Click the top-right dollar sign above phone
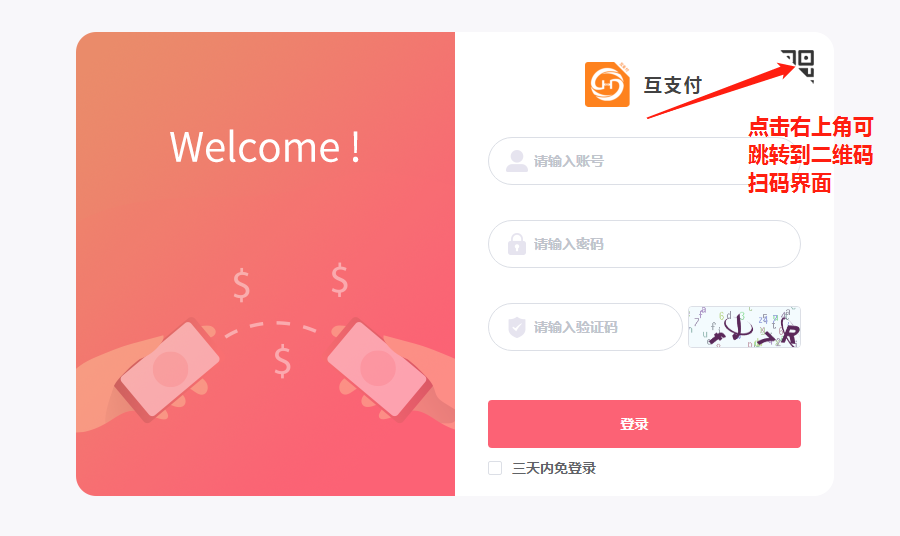This screenshot has height=536, width=900. coord(339,279)
